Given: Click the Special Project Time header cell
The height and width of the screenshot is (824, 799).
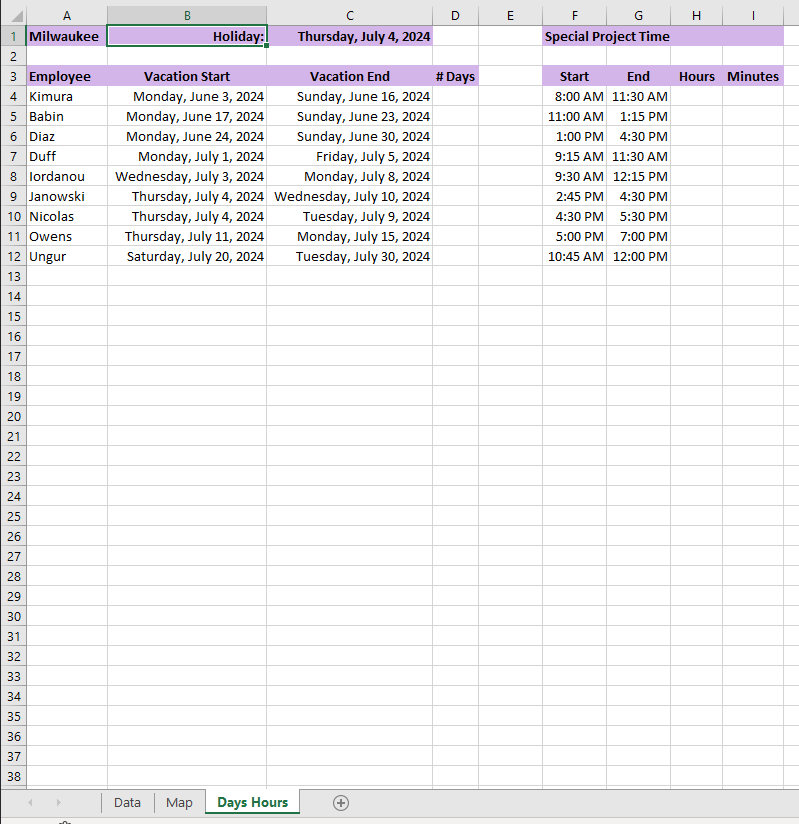Looking at the screenshot, I should coord(600,36).
